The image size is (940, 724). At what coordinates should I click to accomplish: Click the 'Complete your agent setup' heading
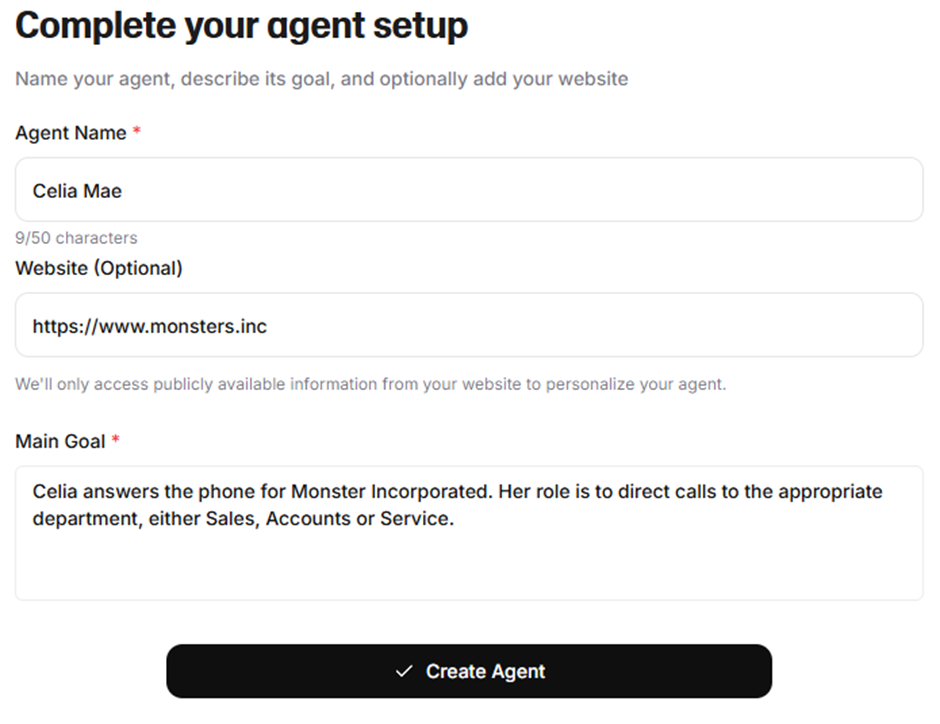point(242,26)
